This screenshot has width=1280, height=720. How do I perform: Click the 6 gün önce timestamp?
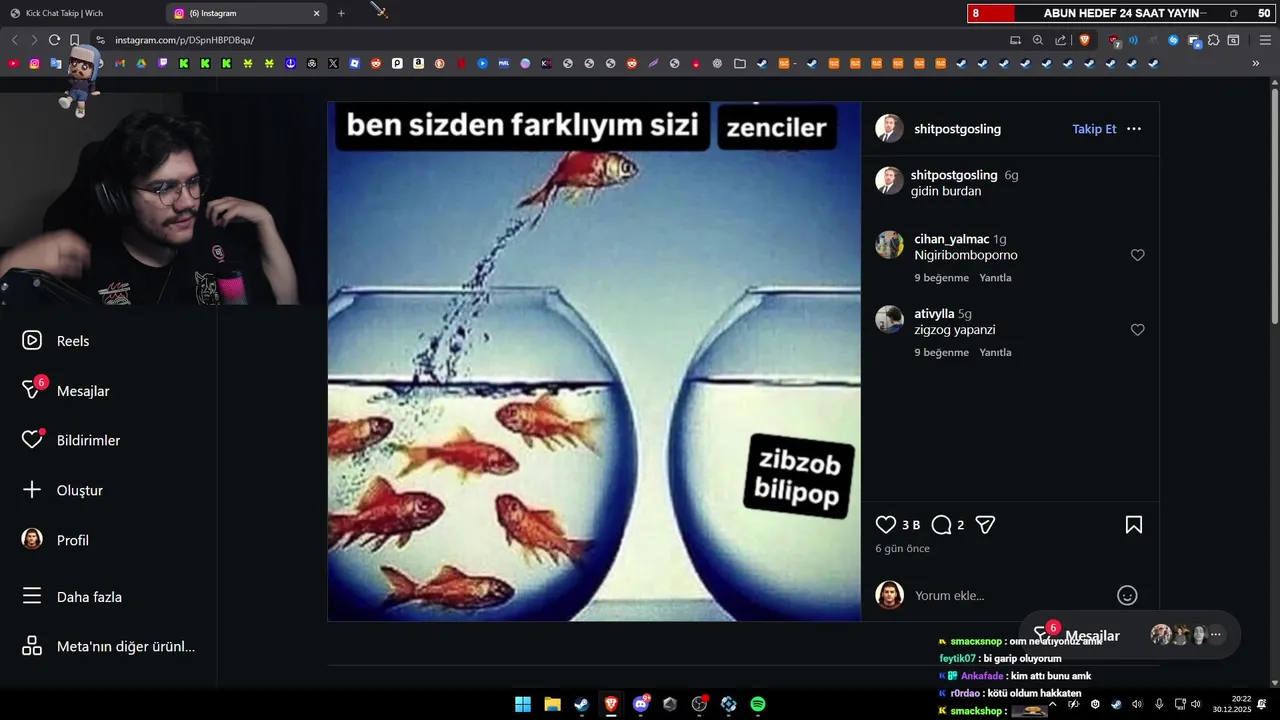(x=902, y=549)
